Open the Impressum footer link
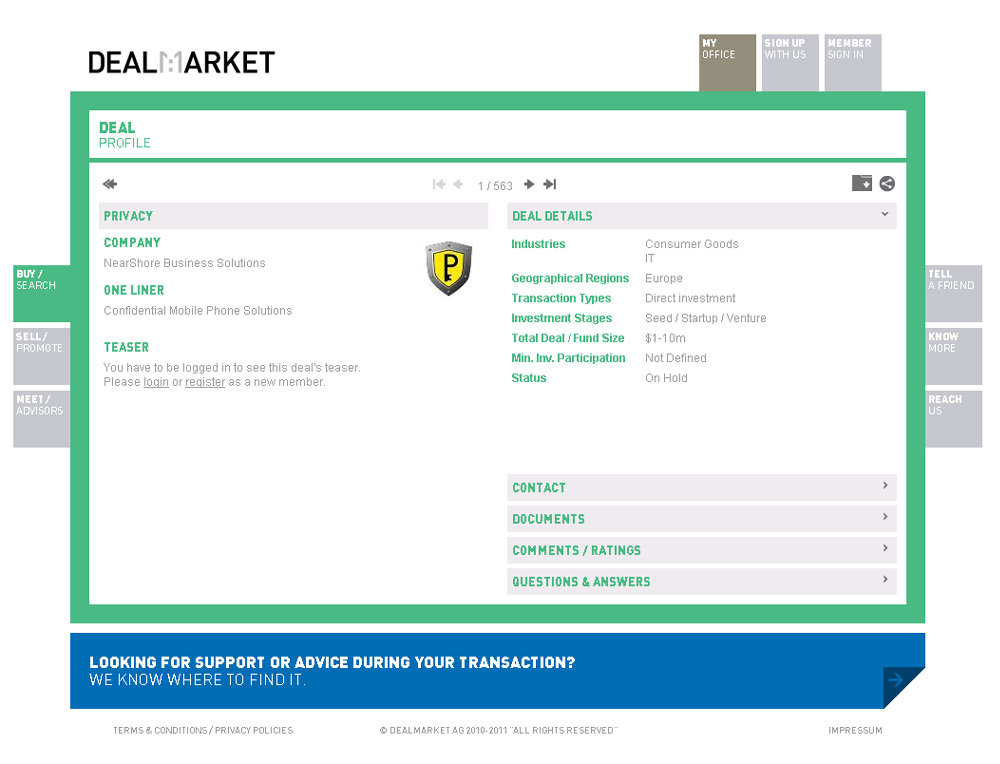 pos(855,730)
